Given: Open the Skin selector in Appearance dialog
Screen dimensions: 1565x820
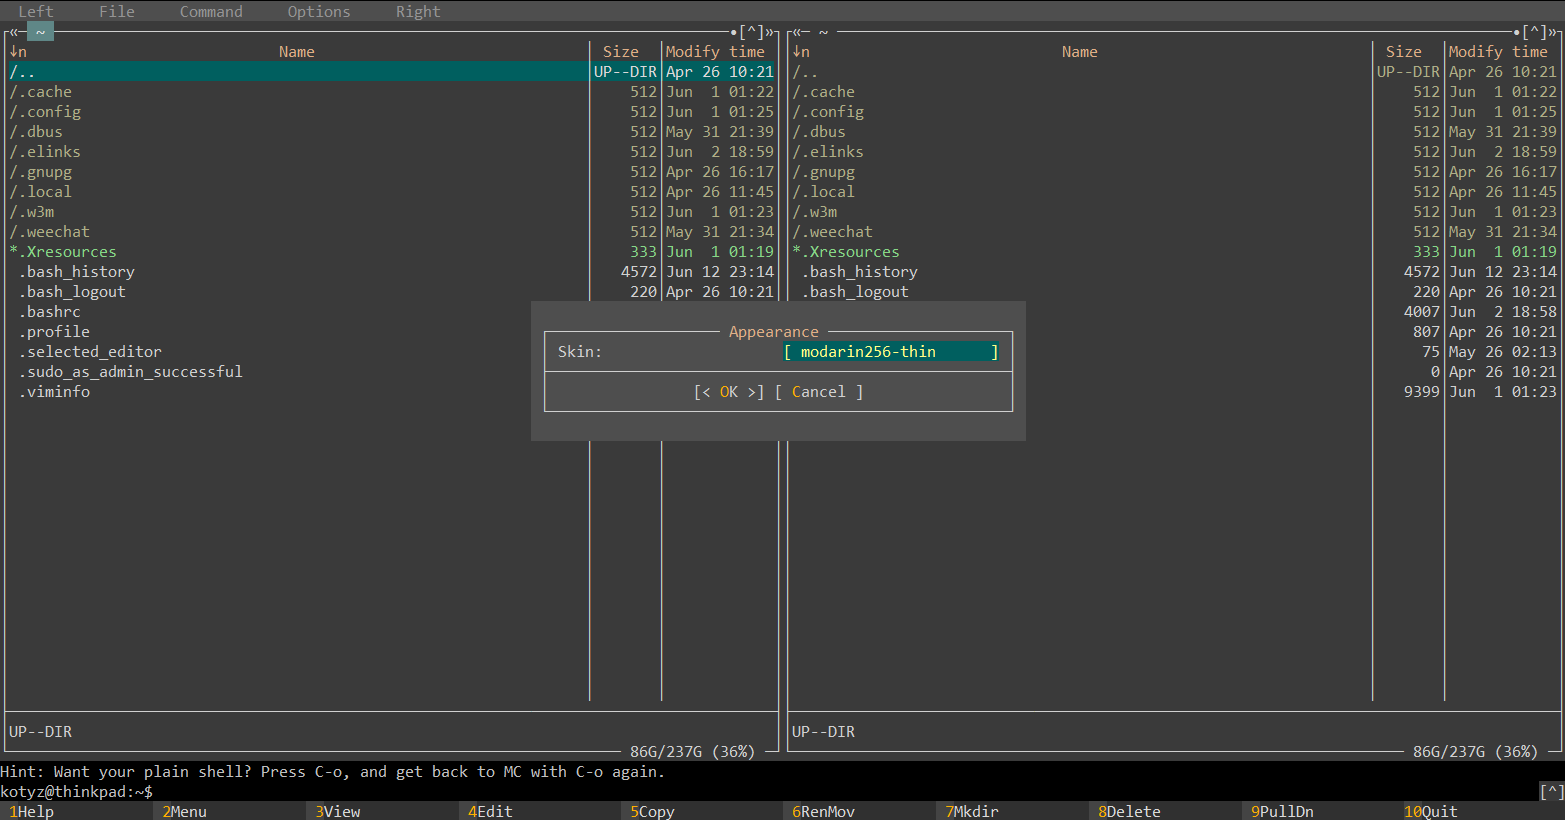Looking at the screenshot, I should pyautogui.click(x=890, y=352).
